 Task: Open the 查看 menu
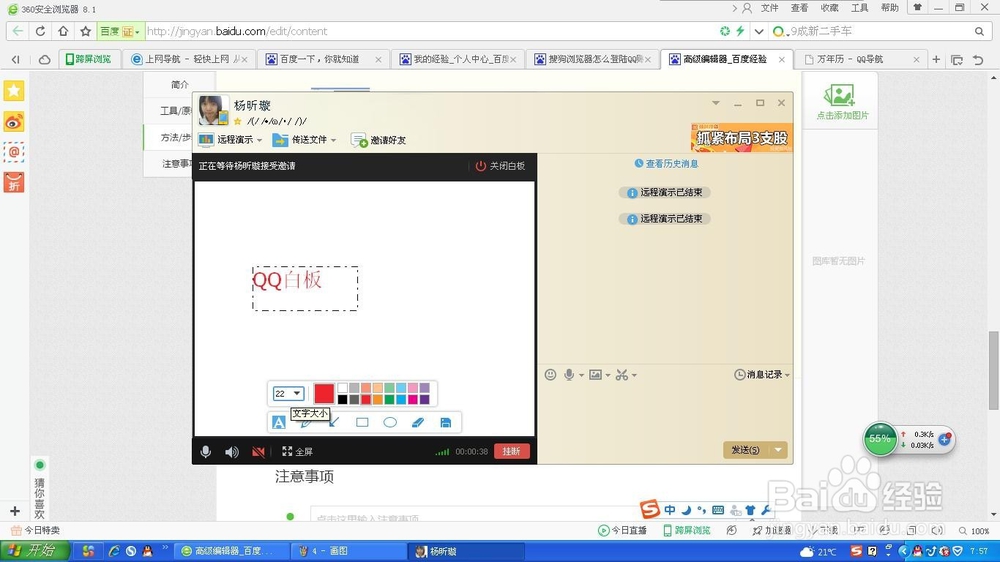pos(800,8)
